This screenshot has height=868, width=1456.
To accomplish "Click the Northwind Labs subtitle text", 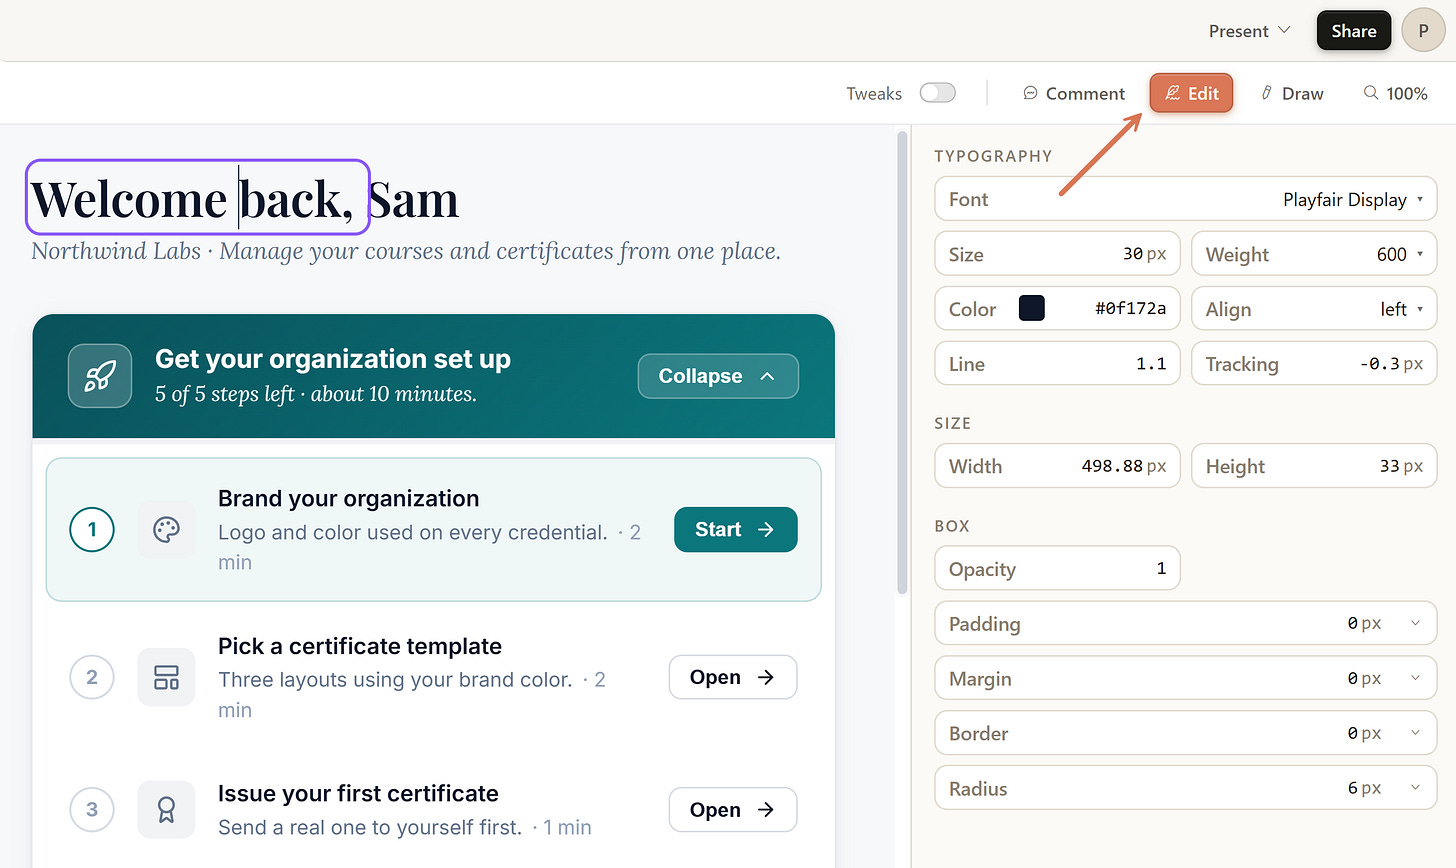I will [406, 251].
